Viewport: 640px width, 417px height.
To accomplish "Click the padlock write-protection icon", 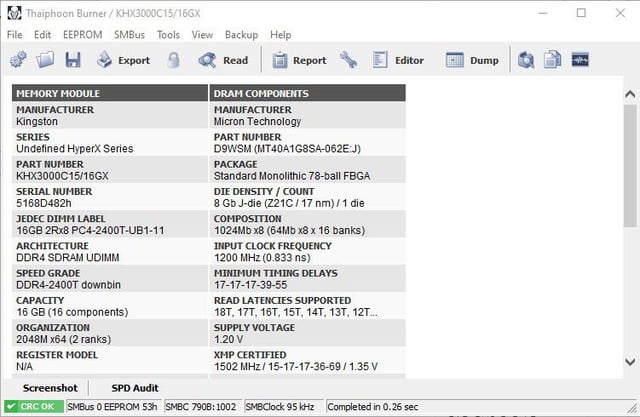I will click(x=173, y=60).
